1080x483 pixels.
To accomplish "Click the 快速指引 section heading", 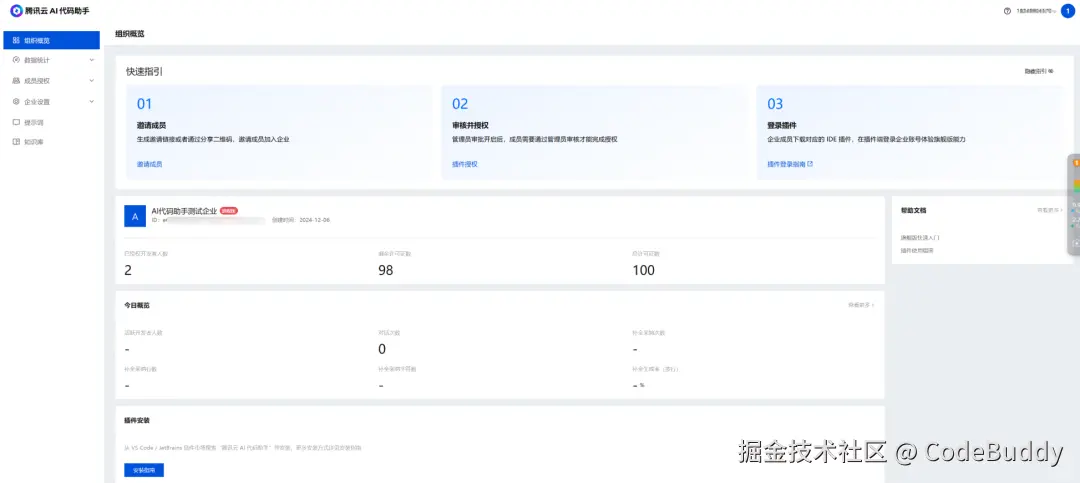I will [144, 72].
